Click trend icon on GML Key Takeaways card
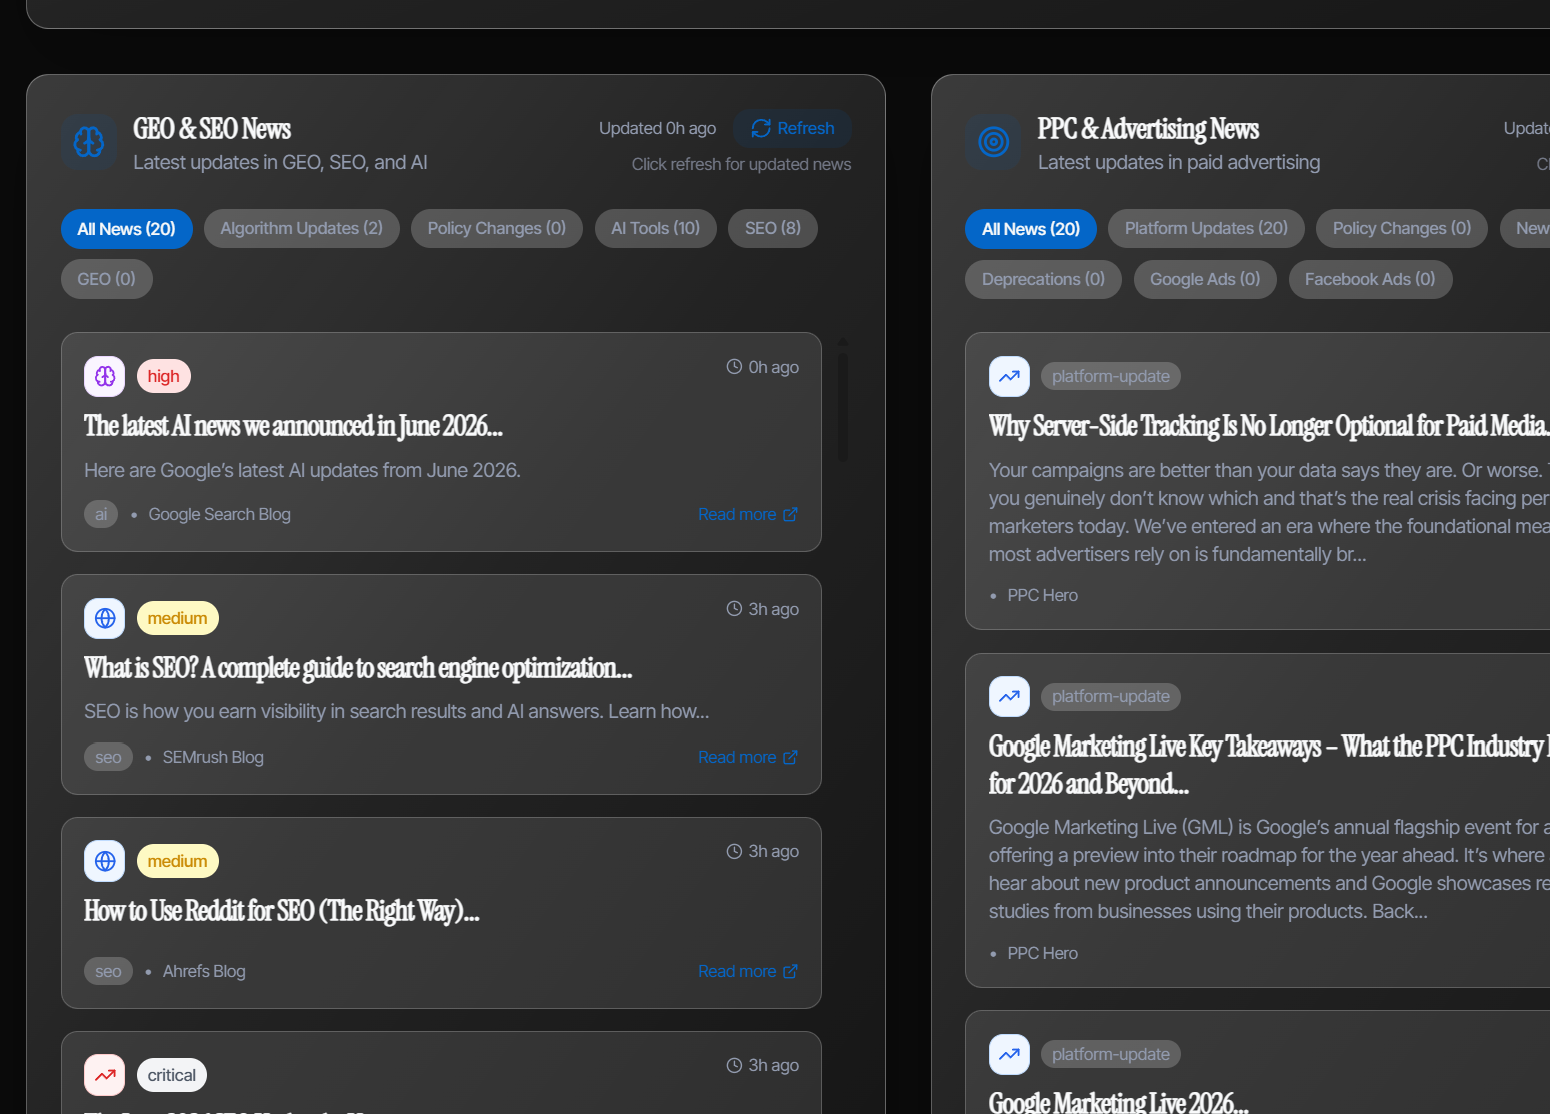1550x1114 pixels. point(1009,696)
